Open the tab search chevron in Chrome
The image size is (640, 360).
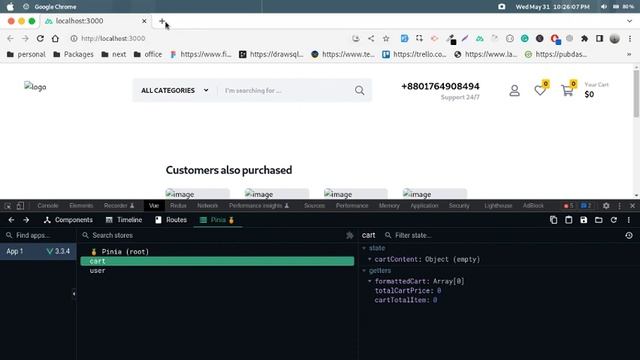629,21
